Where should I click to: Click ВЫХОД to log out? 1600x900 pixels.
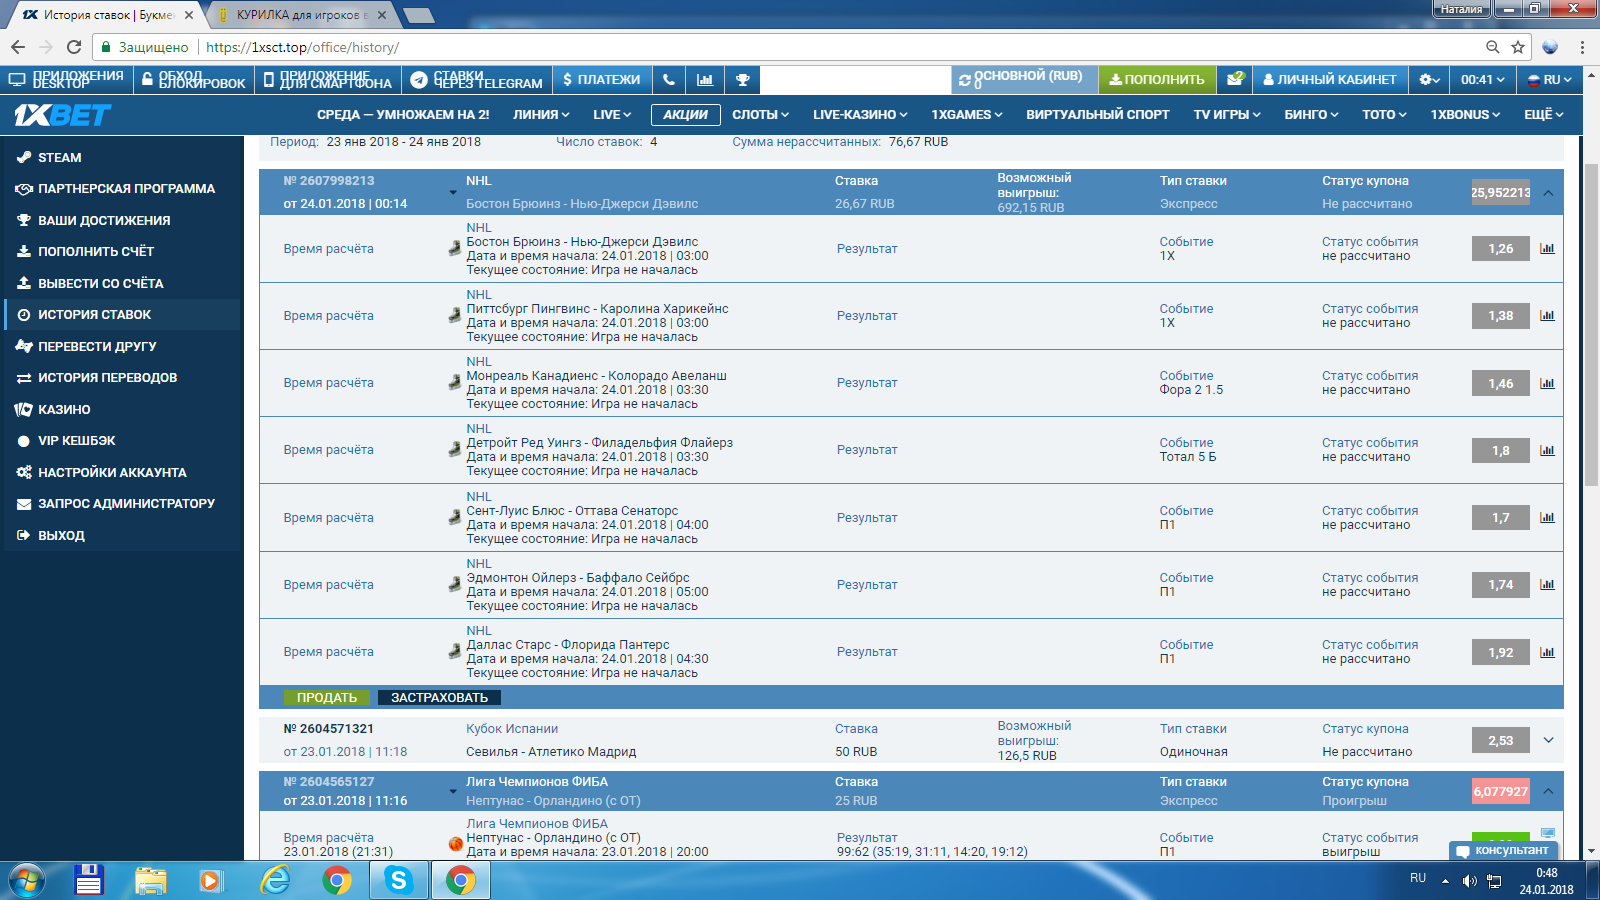coord(122,536)
